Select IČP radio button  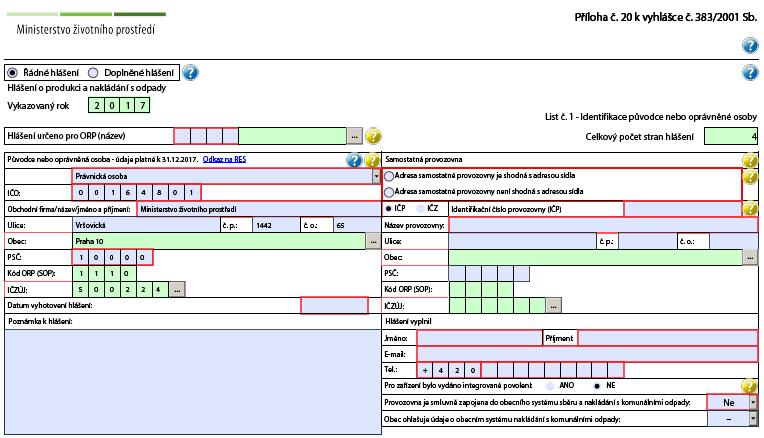tap(388, 209)
